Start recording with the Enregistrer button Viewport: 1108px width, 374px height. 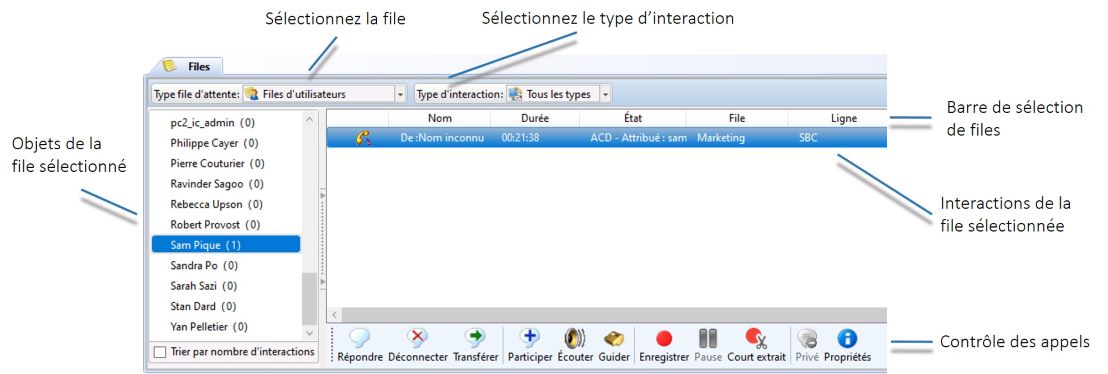pos(664,339)
